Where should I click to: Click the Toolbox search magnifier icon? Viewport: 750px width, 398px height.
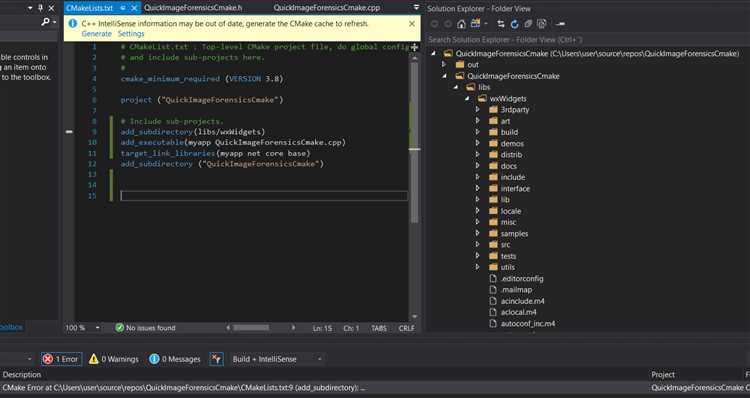pyautogui.click(x=45, y=22)
